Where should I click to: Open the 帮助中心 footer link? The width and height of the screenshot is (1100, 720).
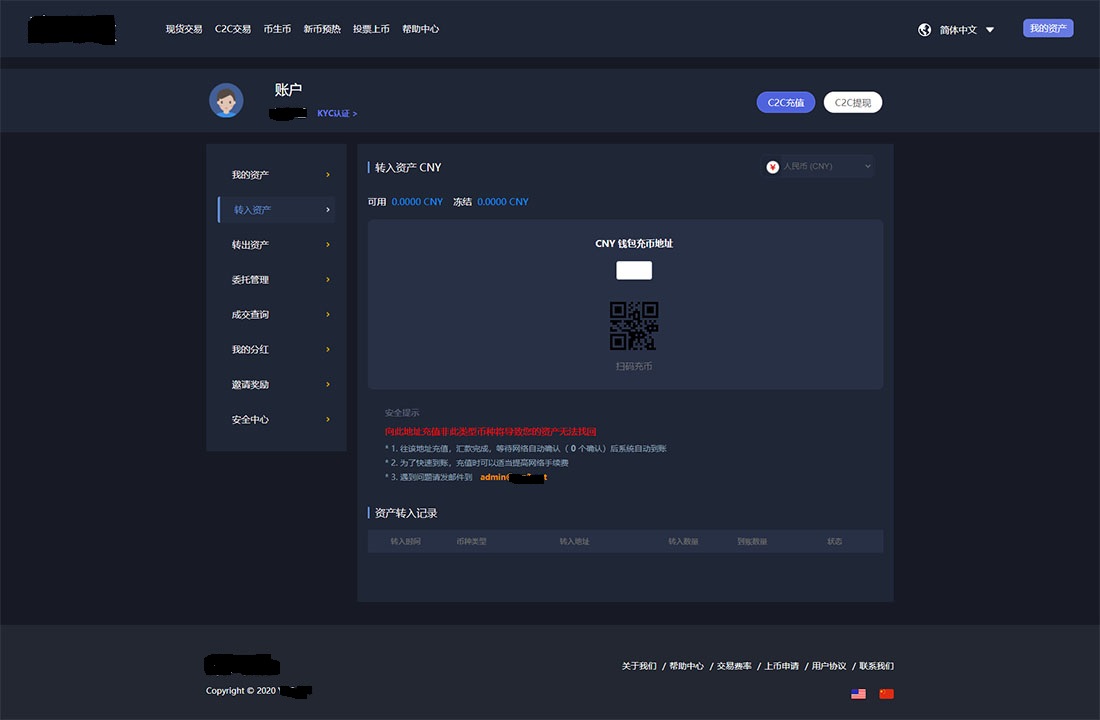[x=686, y=666]
